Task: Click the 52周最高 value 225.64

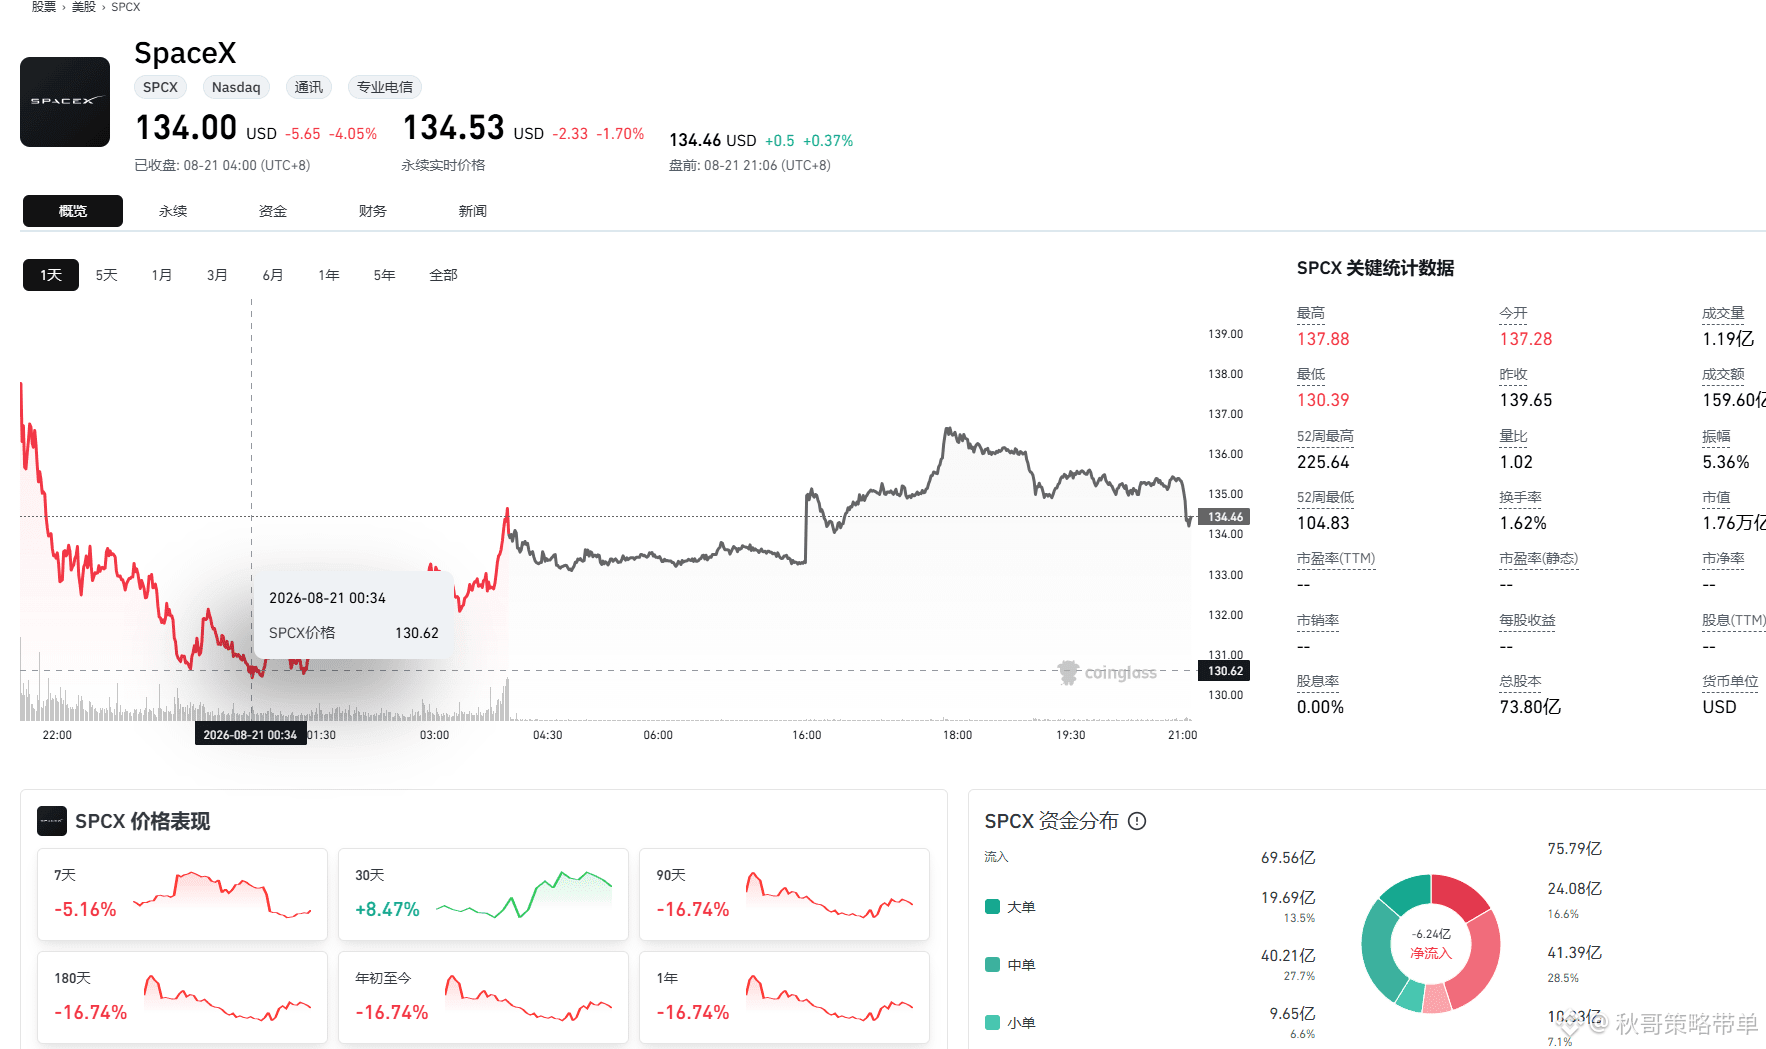Action: pyautogui.click(x=1323, y=462)
